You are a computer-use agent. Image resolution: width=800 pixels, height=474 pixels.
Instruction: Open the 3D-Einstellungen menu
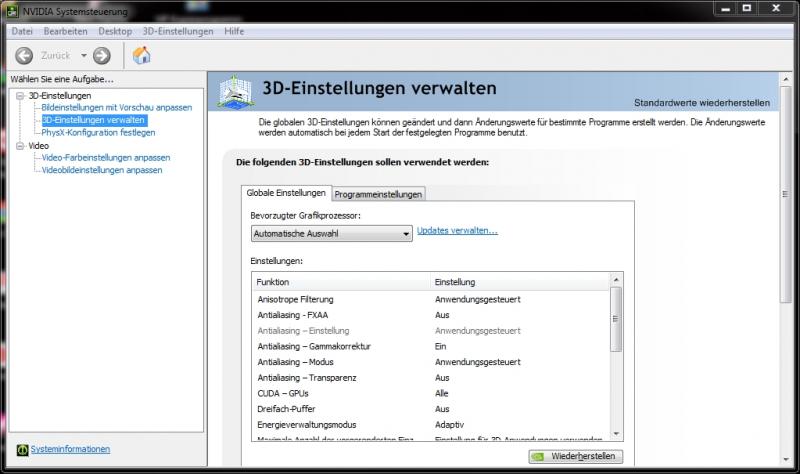tap(178, 31)
